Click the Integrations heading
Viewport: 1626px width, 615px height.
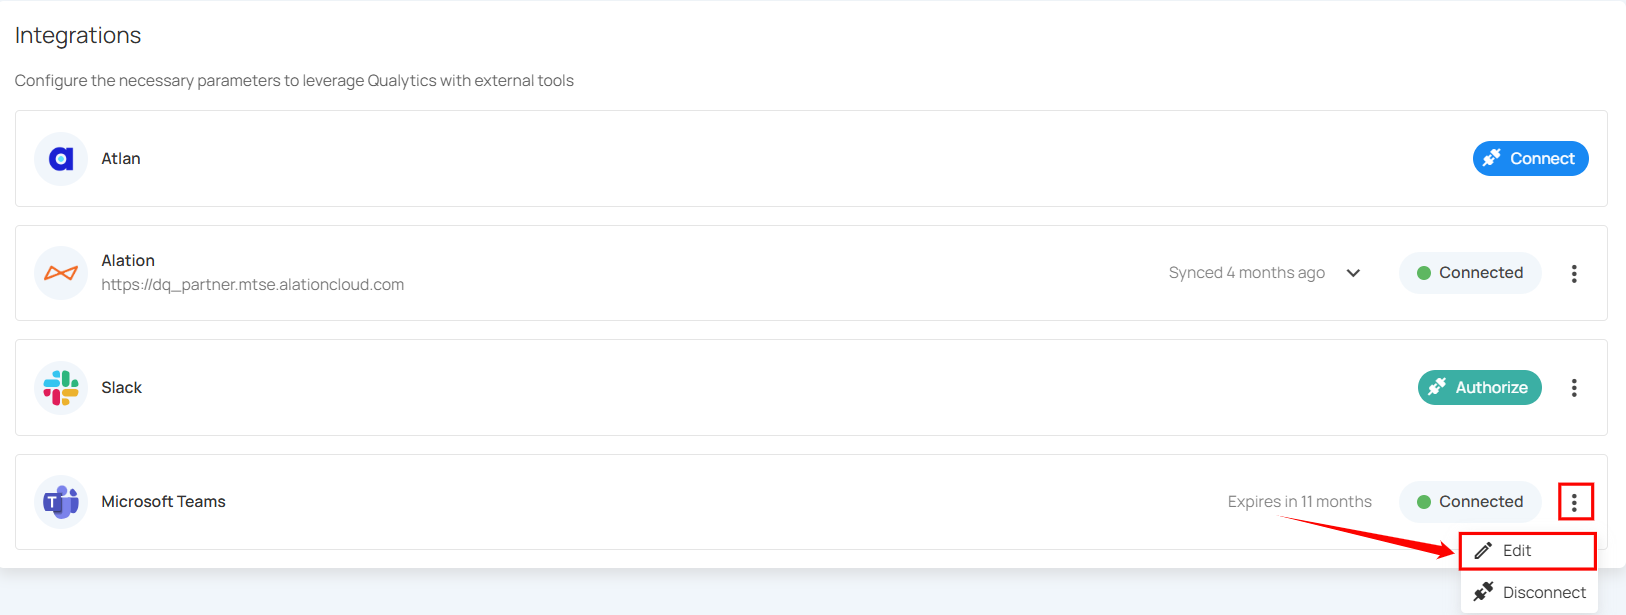coord(78,35)
